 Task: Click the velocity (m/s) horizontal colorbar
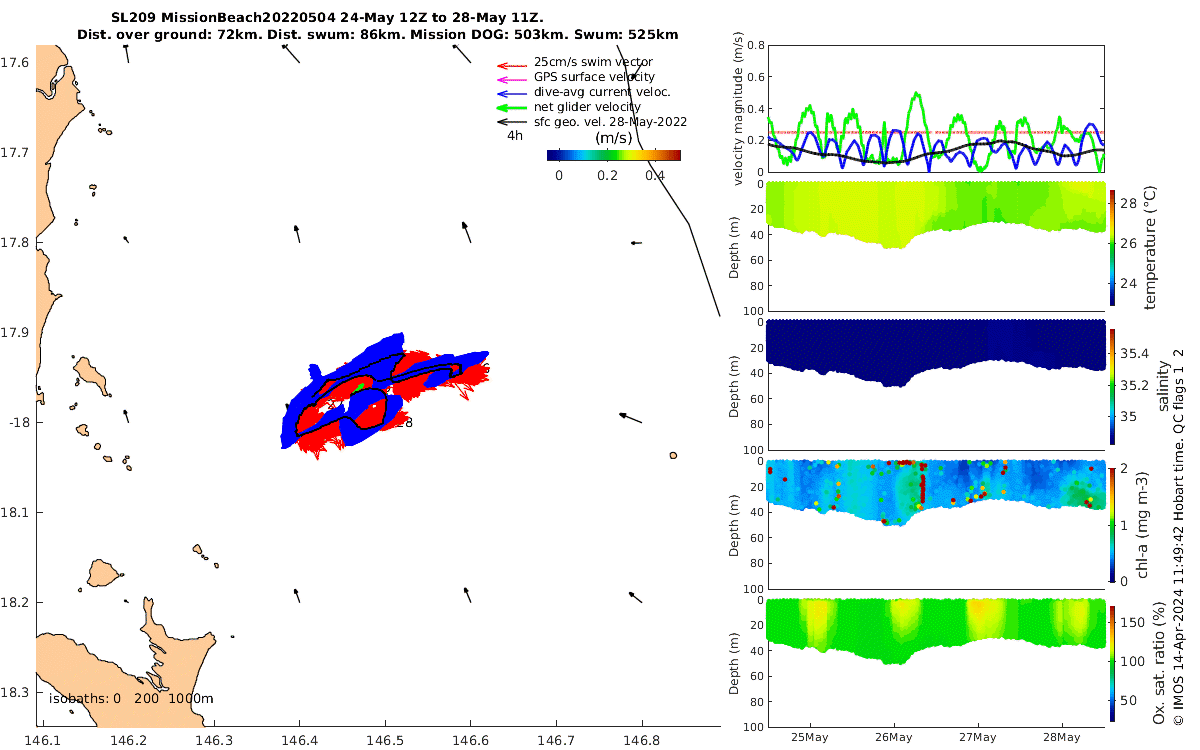[x=614, y=155]
